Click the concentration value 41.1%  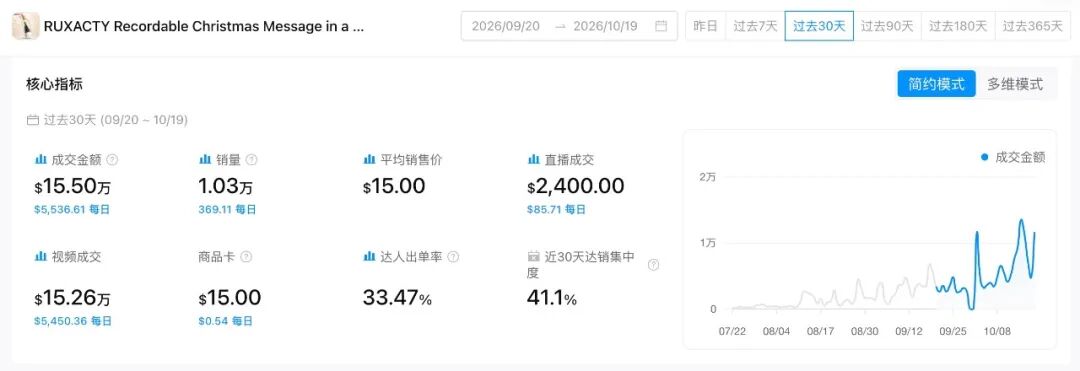click(x=552, y=299)
